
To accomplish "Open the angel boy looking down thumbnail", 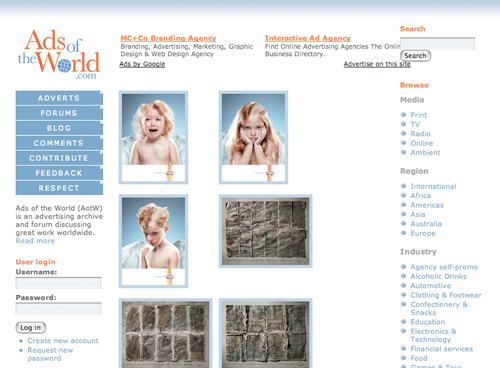I will pyautogui.click(x=153, y=241).
